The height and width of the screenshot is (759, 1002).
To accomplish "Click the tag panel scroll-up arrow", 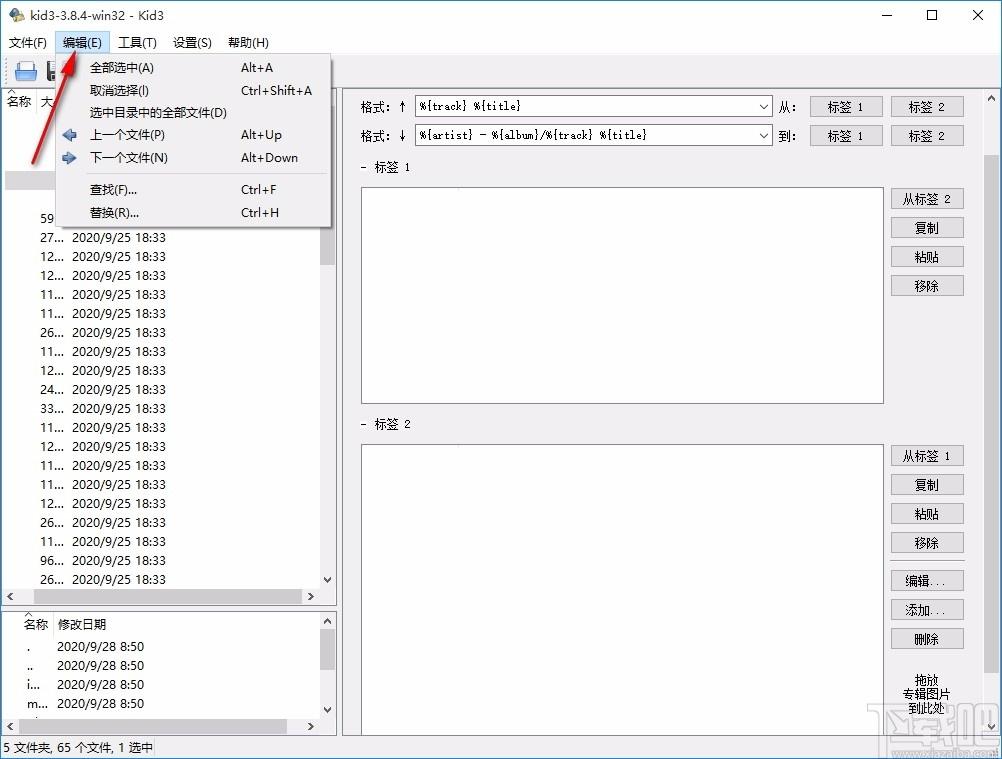I will coord(991,98).
